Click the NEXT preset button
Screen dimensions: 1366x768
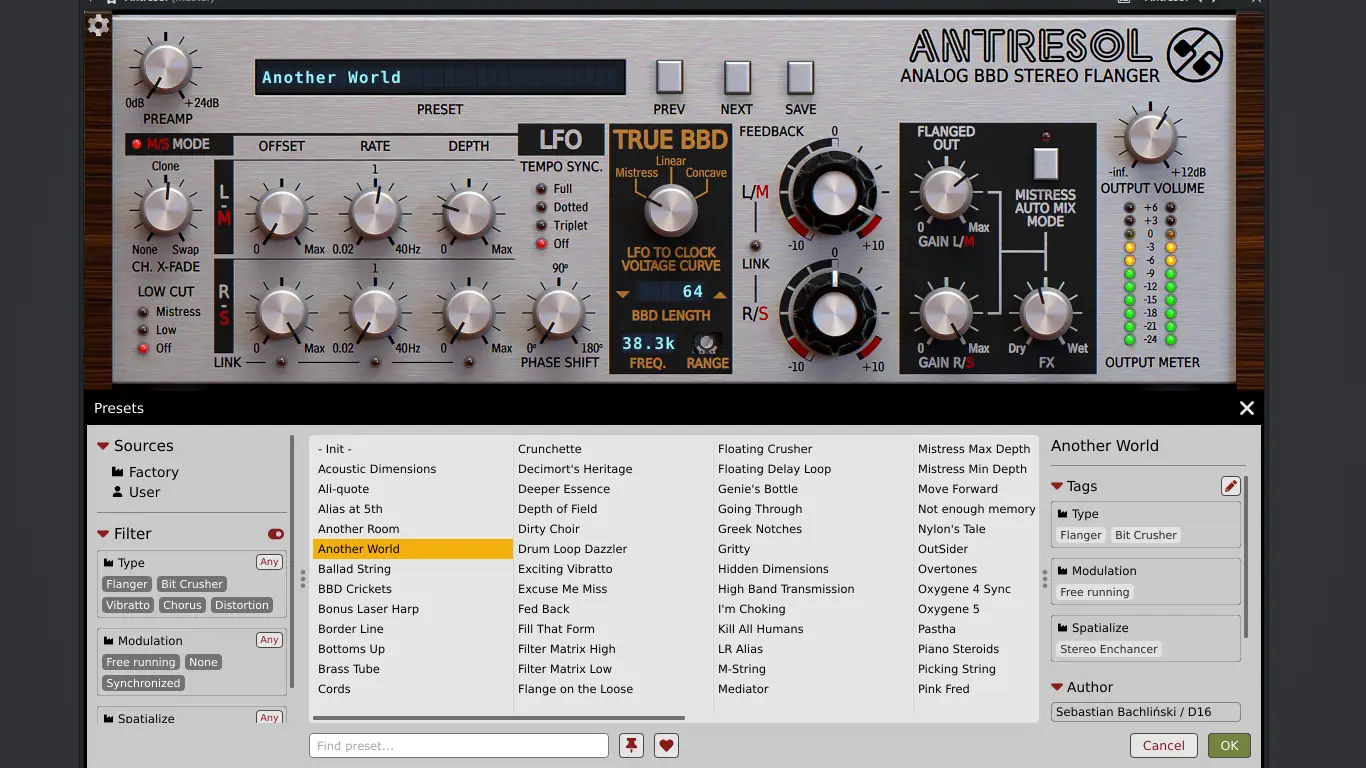point(737,78)
